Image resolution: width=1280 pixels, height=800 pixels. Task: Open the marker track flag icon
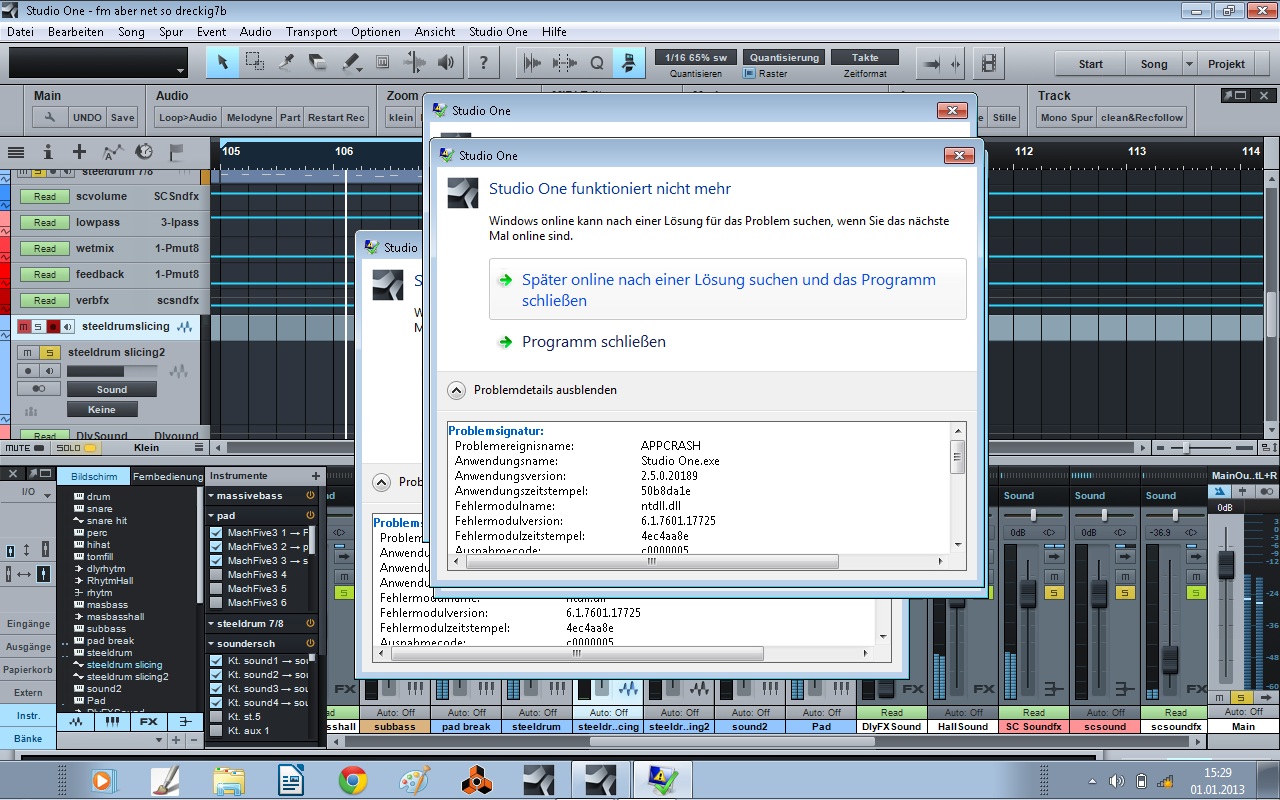(176, 152)
